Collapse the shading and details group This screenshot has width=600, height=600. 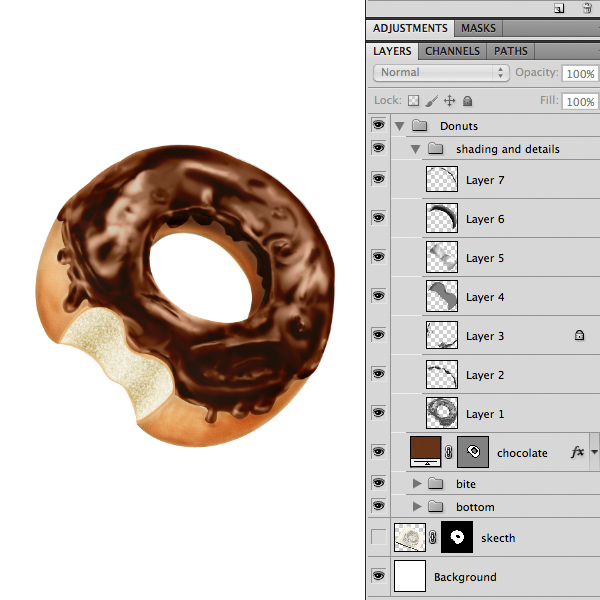pos(415,149)
